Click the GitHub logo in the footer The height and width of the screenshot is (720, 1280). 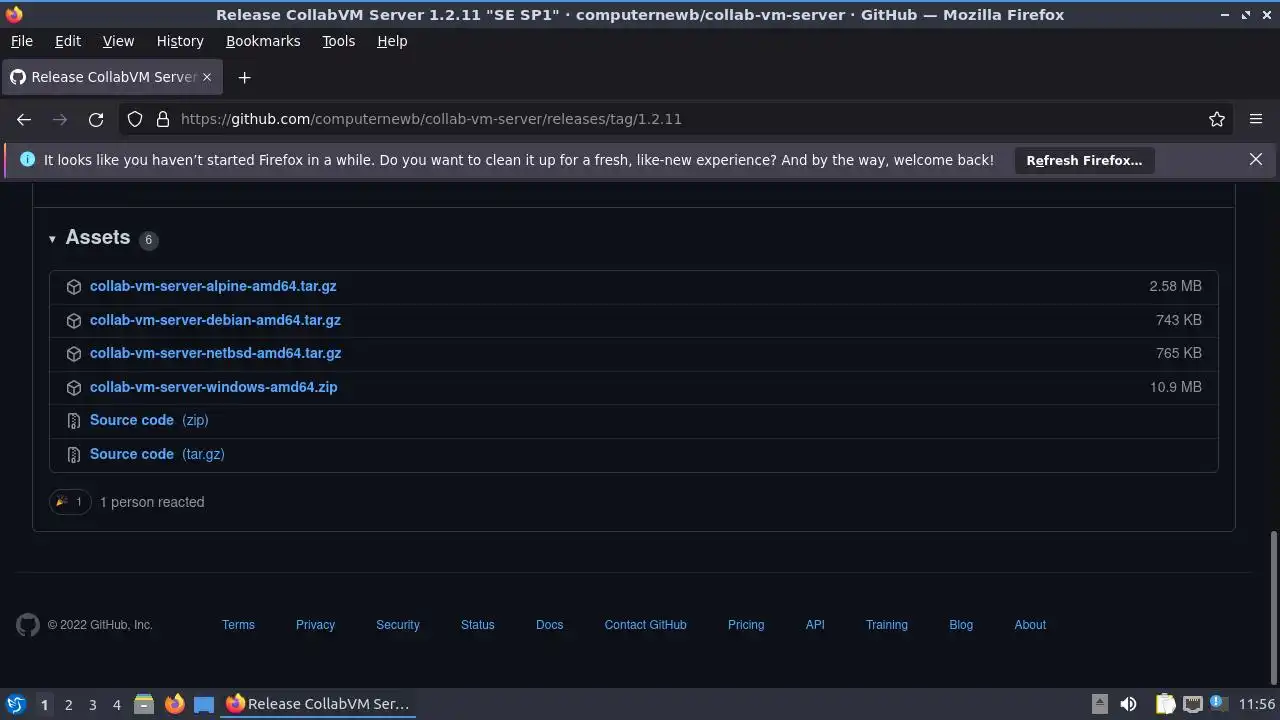pyautogui.click(x=28, y=625)
